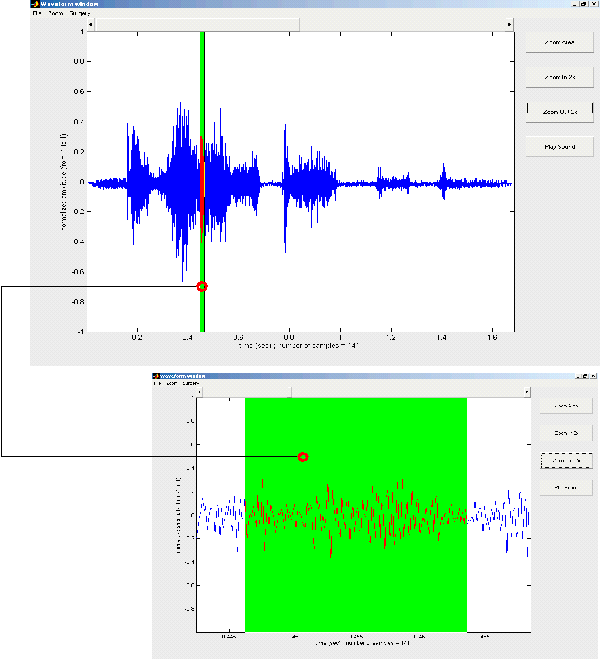
Task: Click right scroll arrow in the lower window
Action: point(527,391)
